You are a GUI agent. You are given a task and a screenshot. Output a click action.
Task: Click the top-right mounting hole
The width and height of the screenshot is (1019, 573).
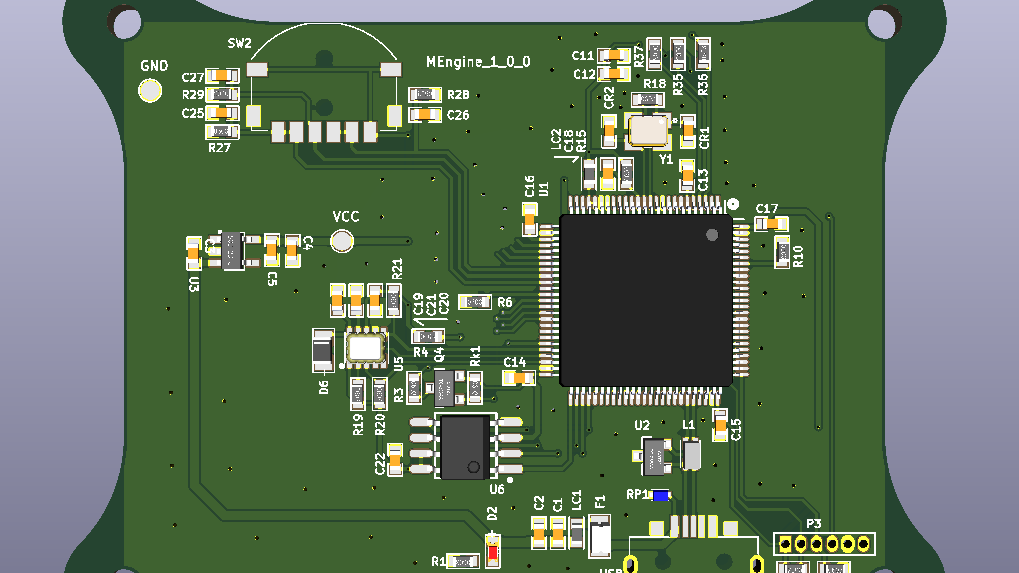coord(881,21)
